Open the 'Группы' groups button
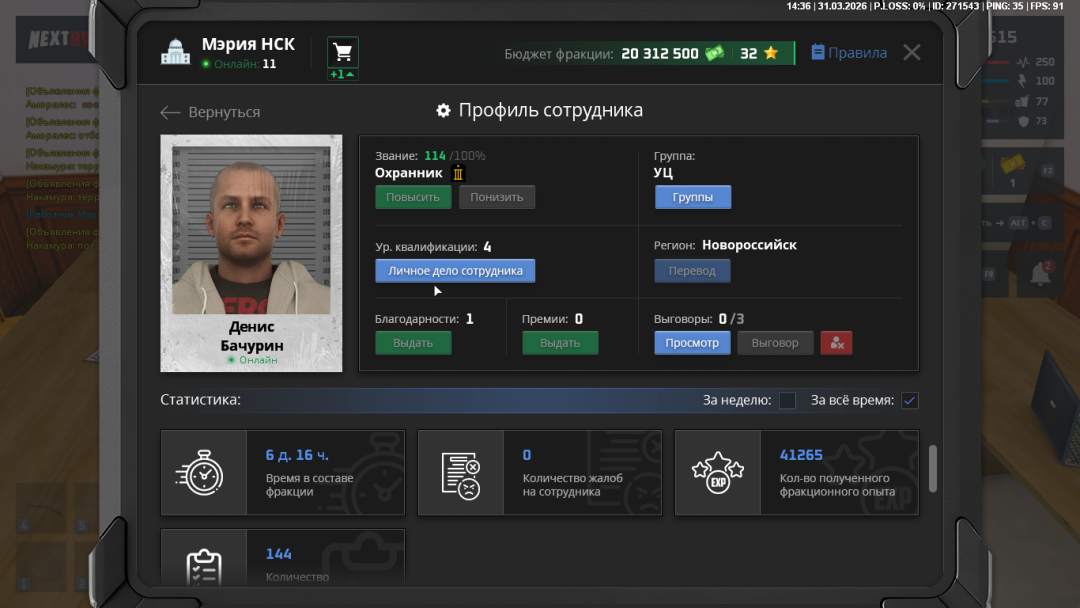This screenshot has height=608, width=1080. (692, 197)
